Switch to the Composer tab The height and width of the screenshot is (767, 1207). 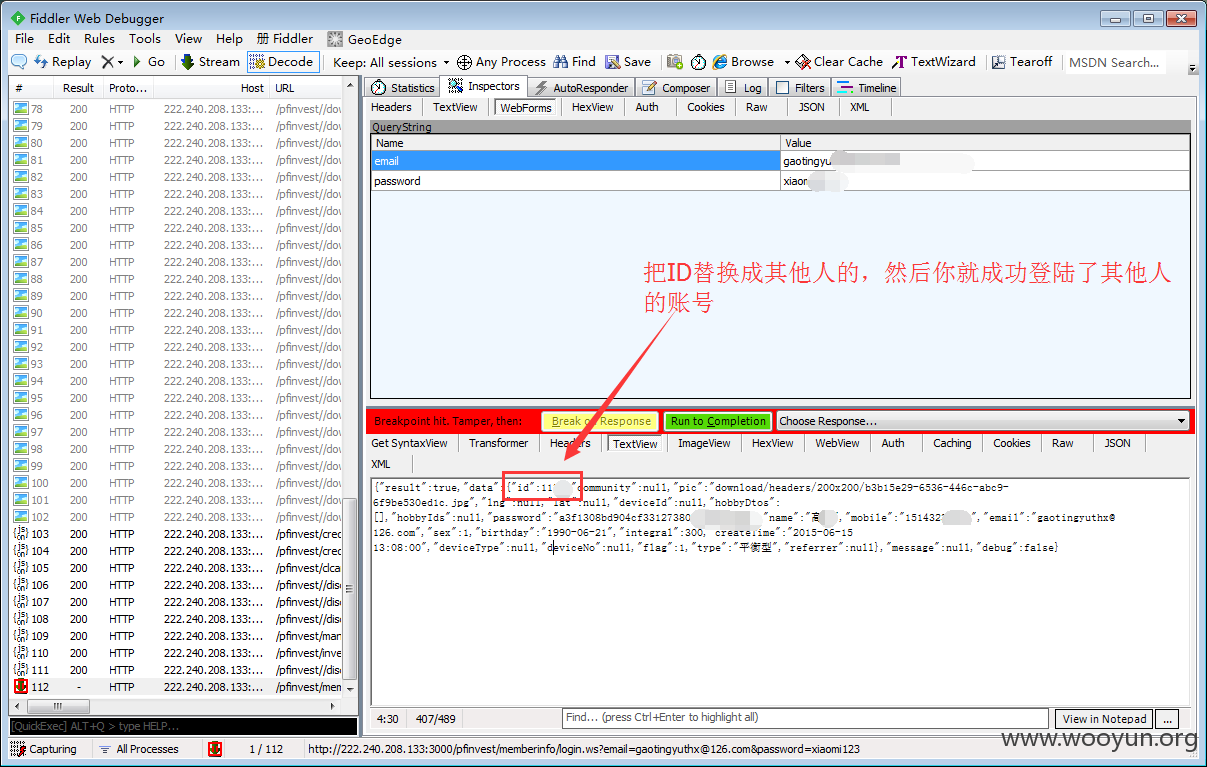[x=676, y=88]
